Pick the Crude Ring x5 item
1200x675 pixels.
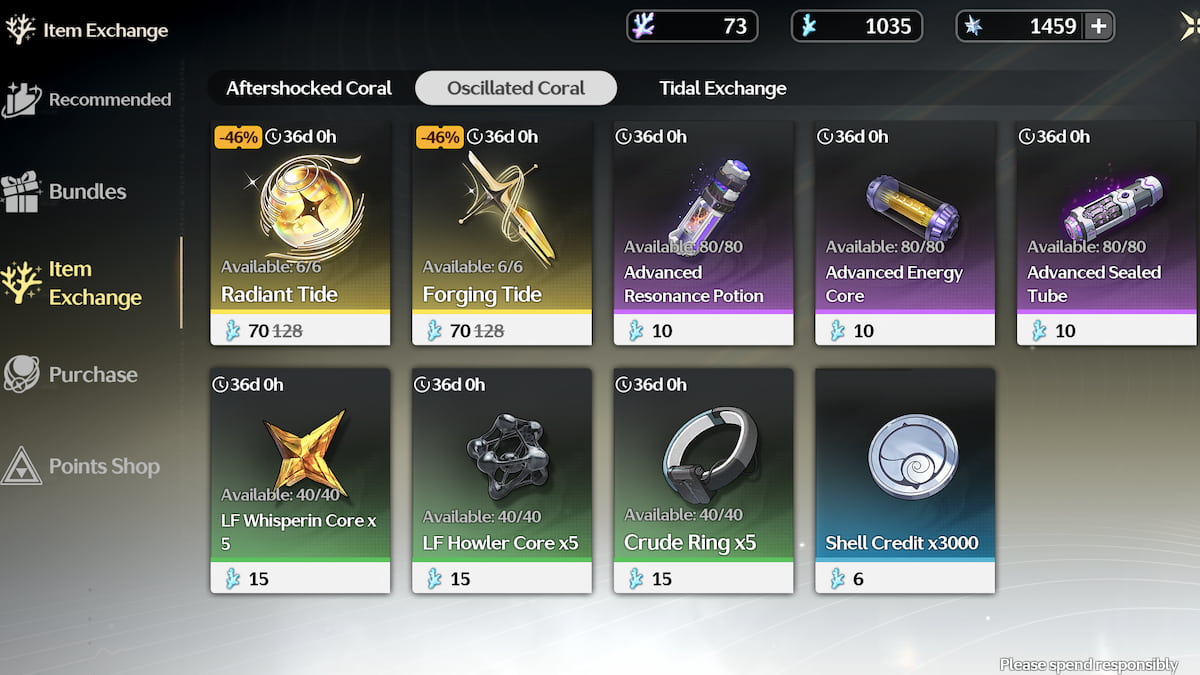(x=703, y=479)
